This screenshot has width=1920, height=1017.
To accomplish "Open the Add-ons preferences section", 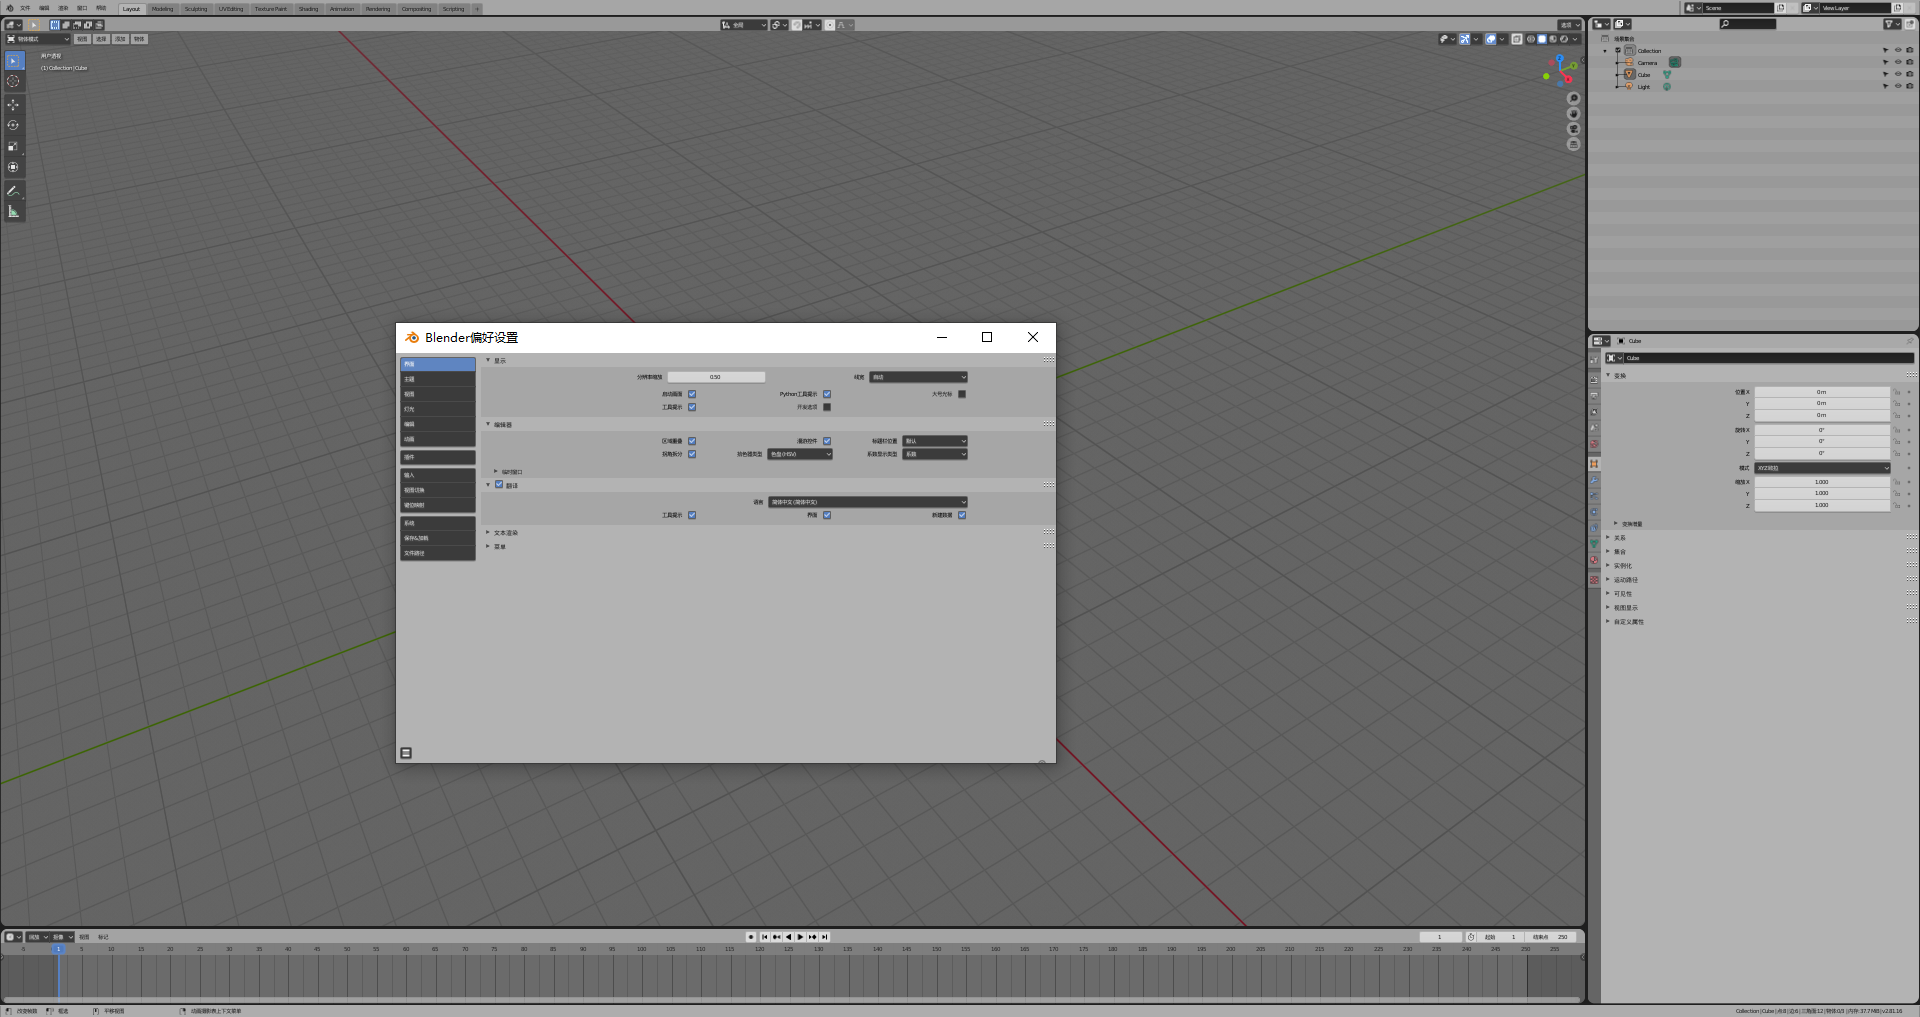I will pyautogui.click(x=437, y=457).
